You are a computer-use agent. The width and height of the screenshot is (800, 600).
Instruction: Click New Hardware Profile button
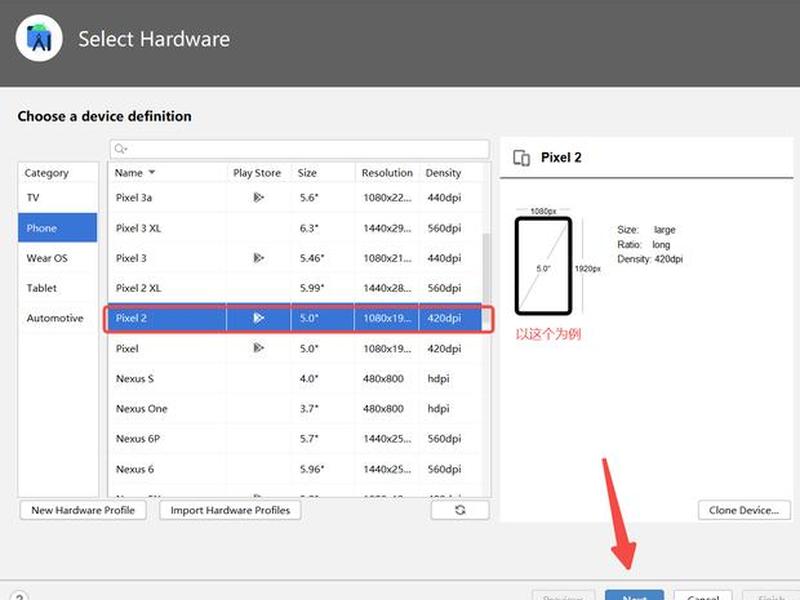click(83, 510)
